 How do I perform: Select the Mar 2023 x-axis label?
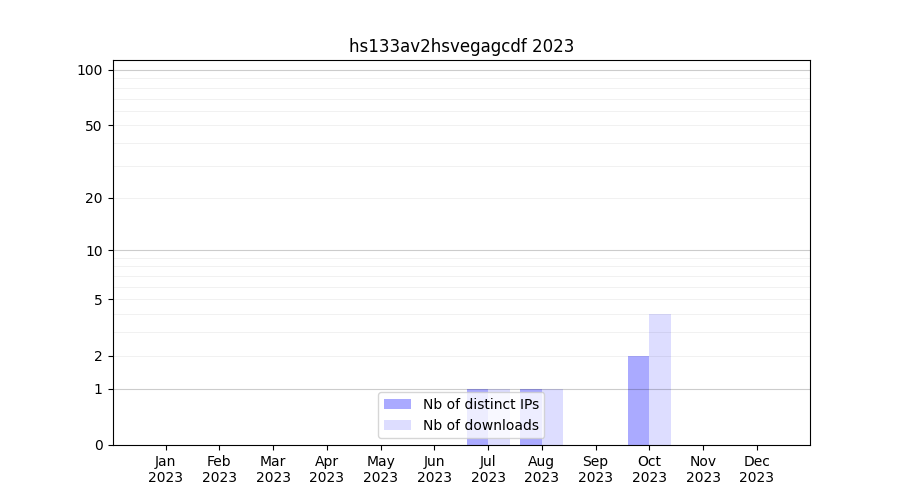pyautogui.click(x=273, y=469)
